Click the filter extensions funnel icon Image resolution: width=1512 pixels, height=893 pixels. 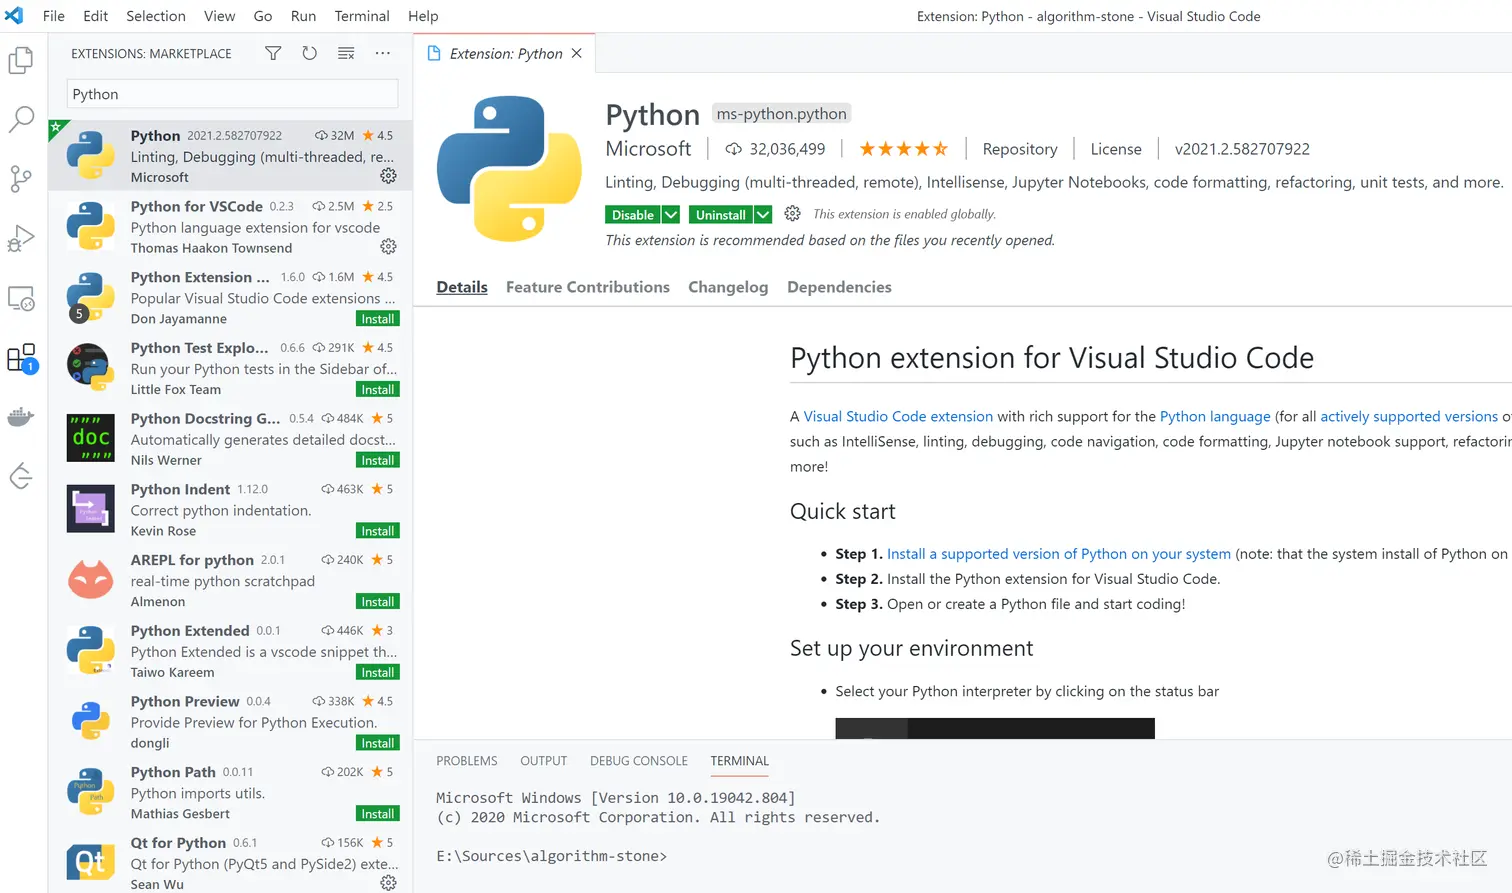click(273, 54)
